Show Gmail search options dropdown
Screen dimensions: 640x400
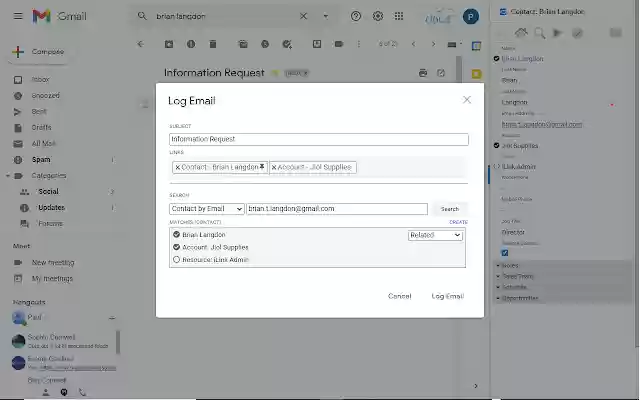pyautogui.click(x=325, y=16)
